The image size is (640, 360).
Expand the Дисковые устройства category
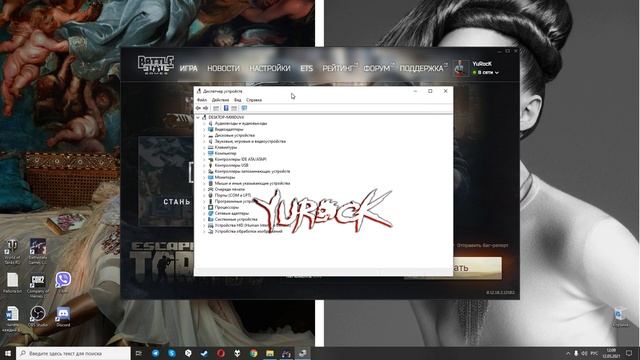pyautogui.click(x=204, y=136)
